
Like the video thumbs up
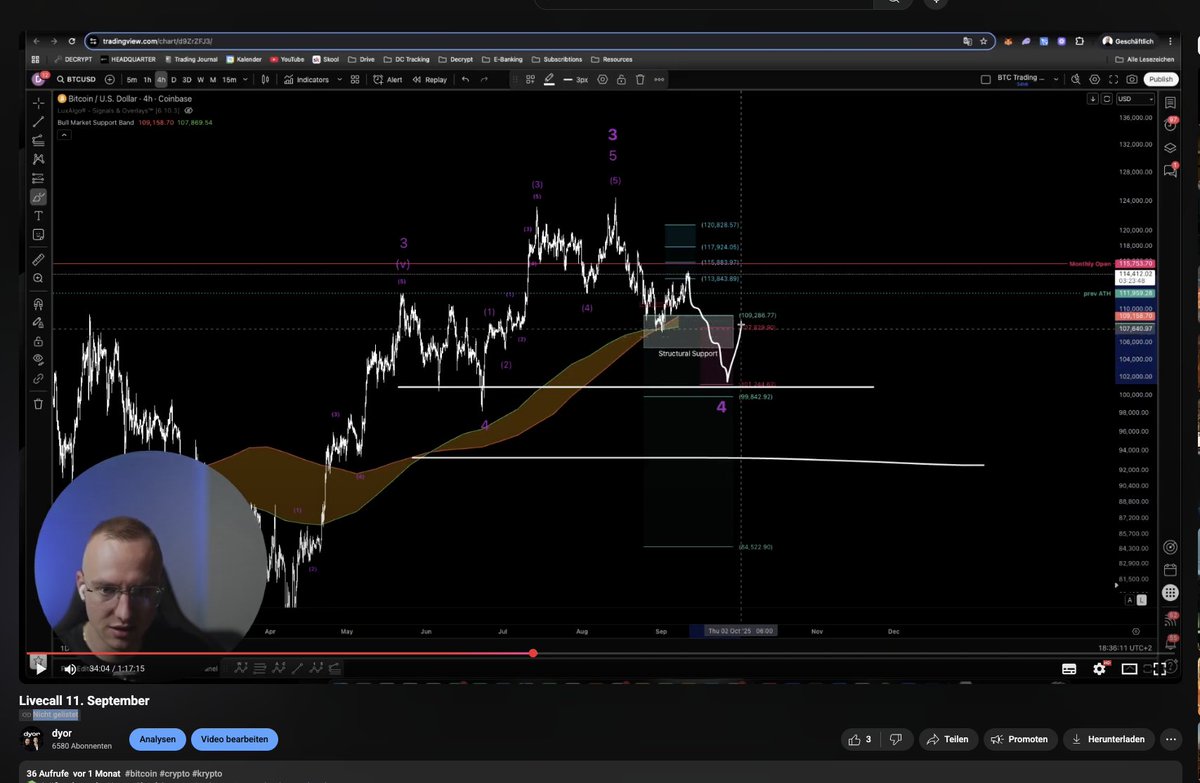tap(860, 739)
